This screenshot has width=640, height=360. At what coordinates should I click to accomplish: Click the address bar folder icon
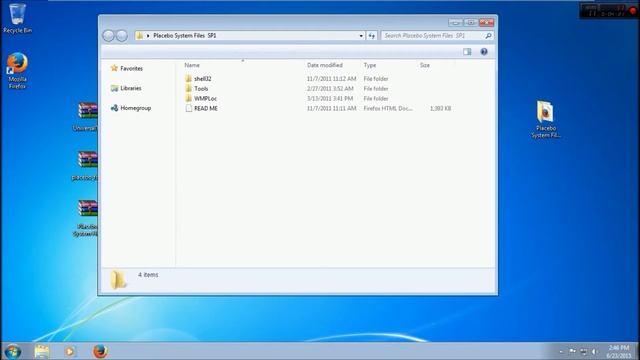pos(140,36)
